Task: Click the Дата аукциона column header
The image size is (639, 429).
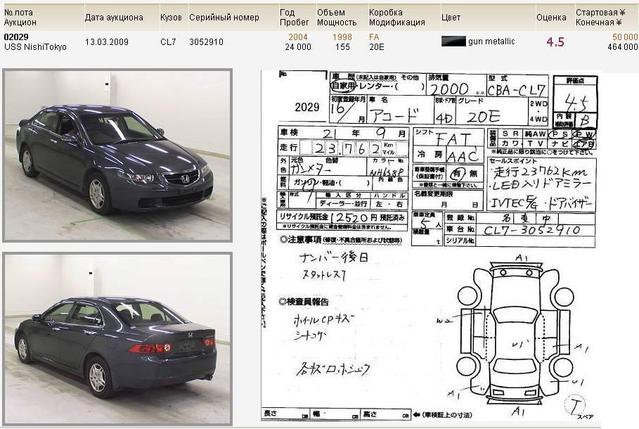Action: click(x=114, y=18)
